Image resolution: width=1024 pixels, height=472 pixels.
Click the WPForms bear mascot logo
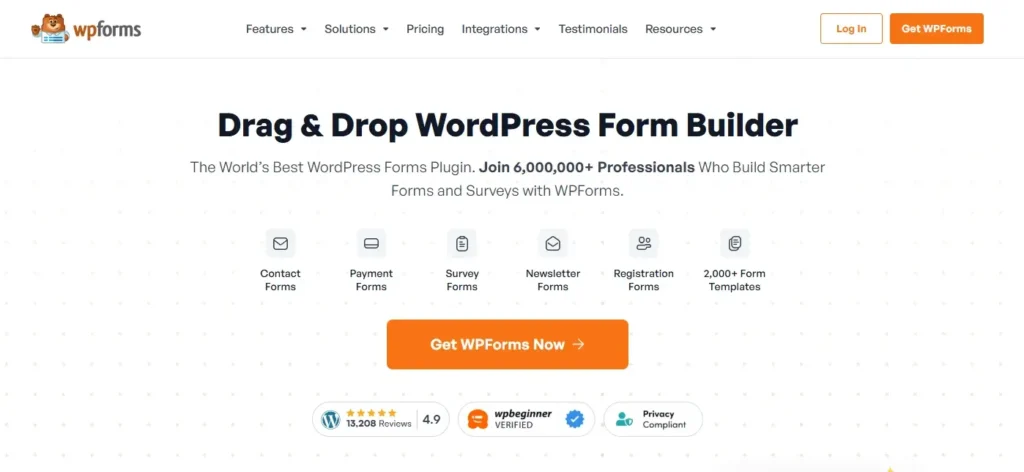(50, 29)
